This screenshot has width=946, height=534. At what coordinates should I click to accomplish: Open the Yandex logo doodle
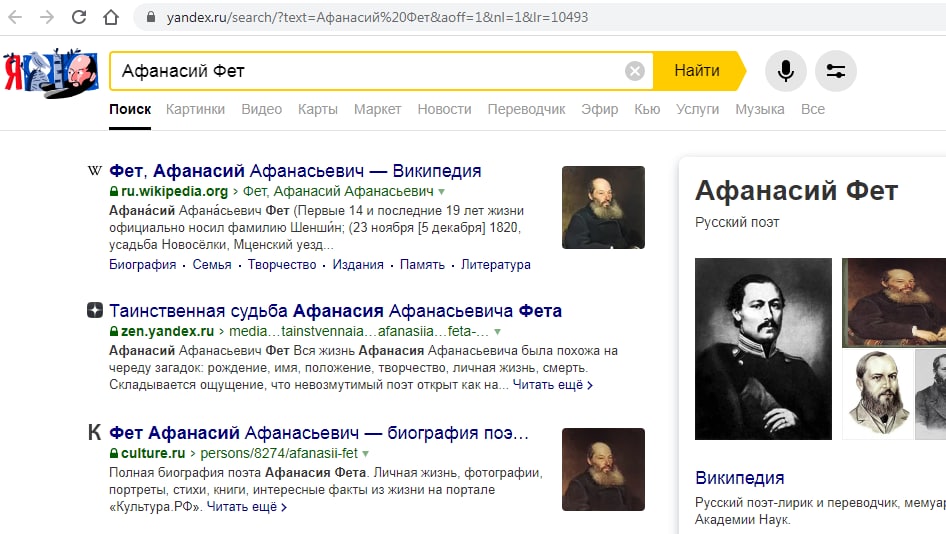point(51,72)
